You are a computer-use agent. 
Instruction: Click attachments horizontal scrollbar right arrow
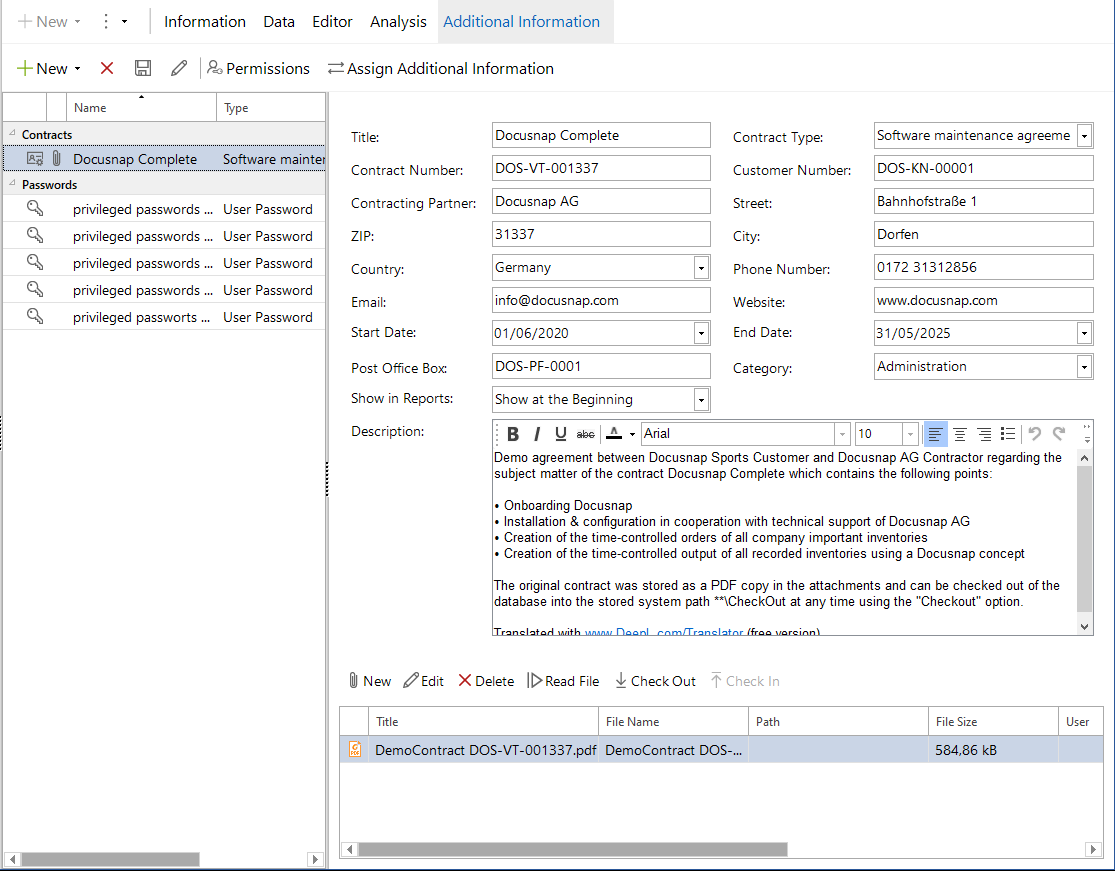pyautogui.click(x=1094, y=849)
